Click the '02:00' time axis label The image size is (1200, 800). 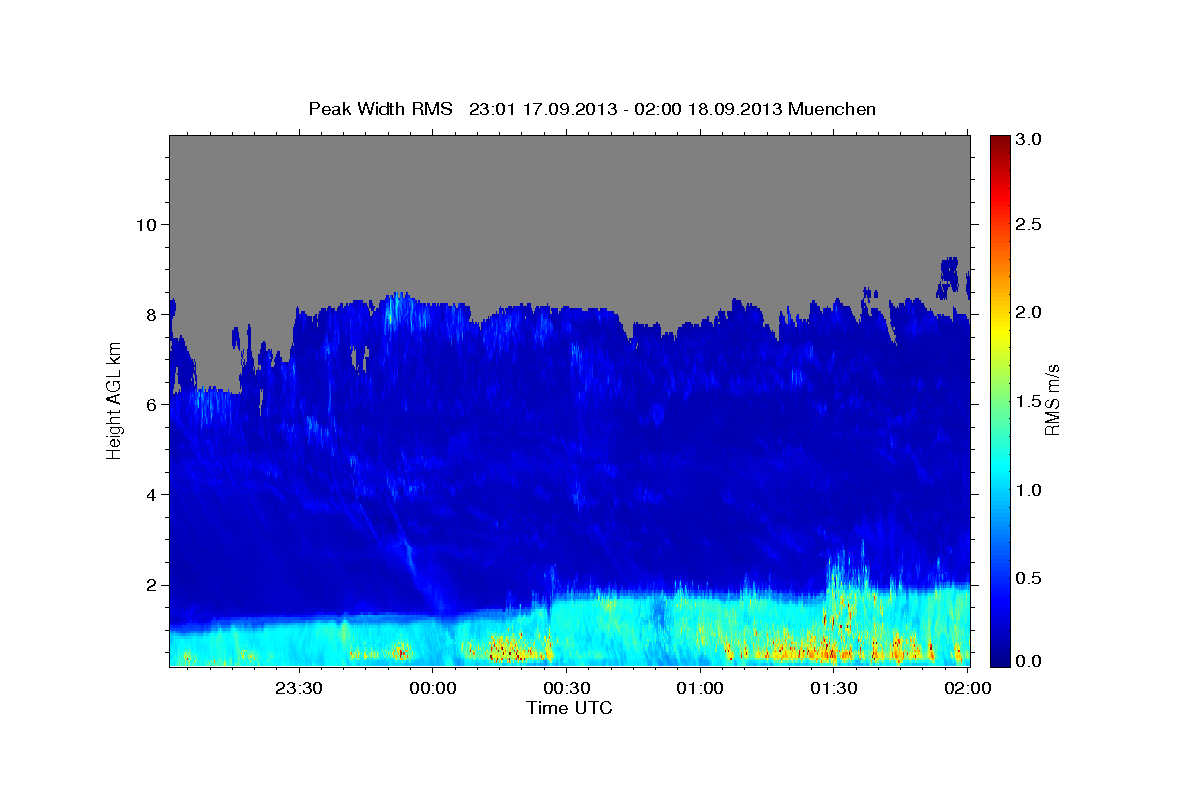(x=968, y=688)
